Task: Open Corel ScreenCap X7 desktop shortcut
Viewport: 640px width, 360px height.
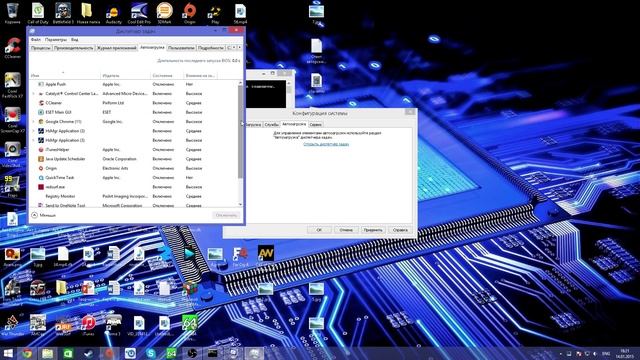Action: point(12,120)
